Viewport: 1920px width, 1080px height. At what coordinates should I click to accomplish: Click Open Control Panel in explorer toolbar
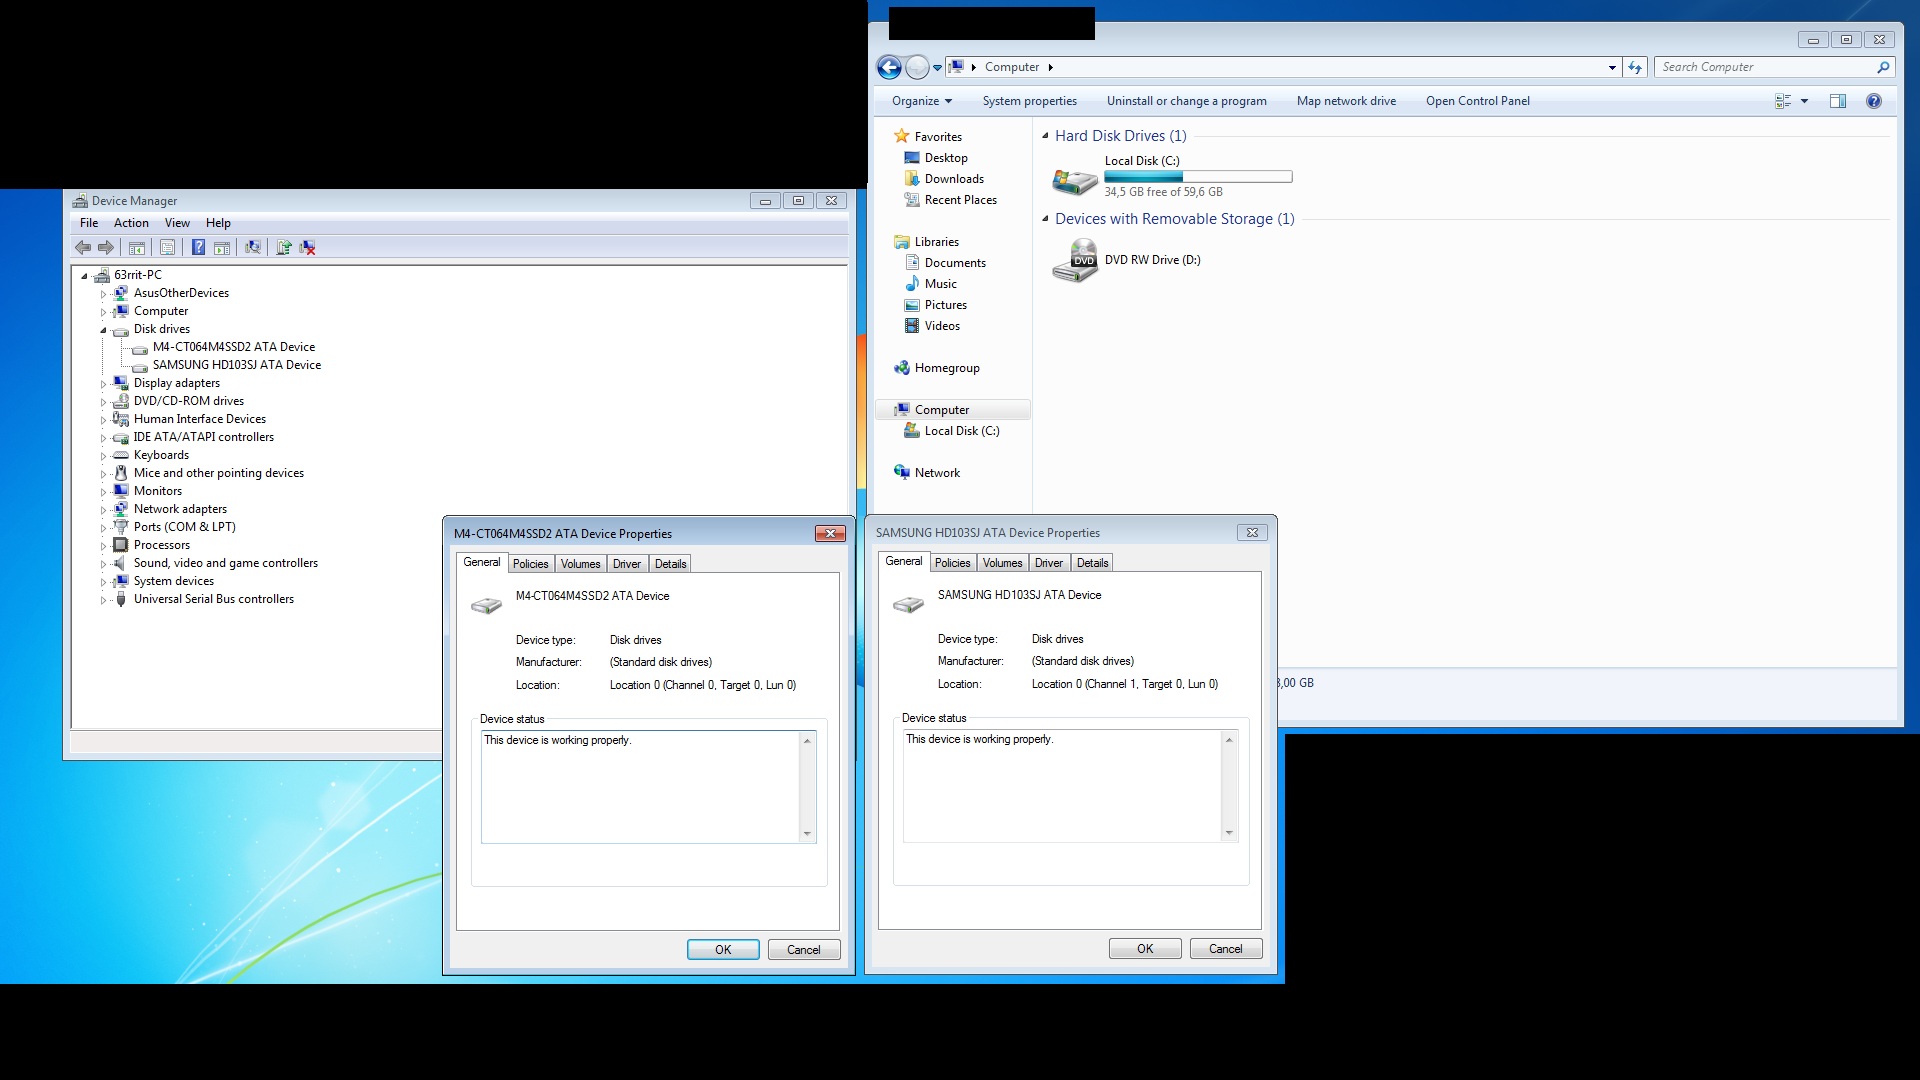1478,101
